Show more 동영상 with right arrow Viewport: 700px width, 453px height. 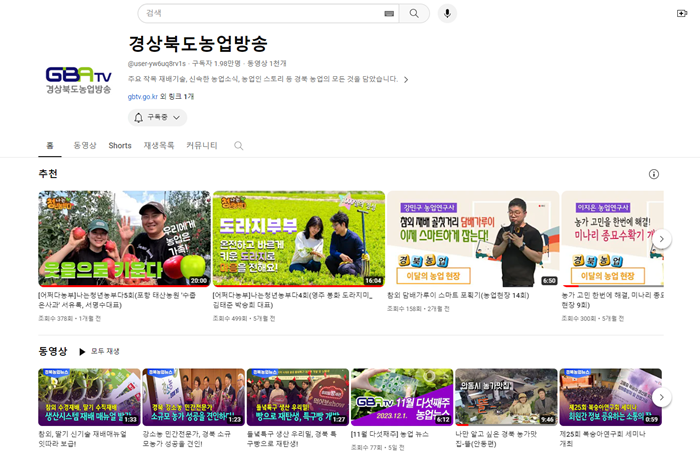pos(661,397)
